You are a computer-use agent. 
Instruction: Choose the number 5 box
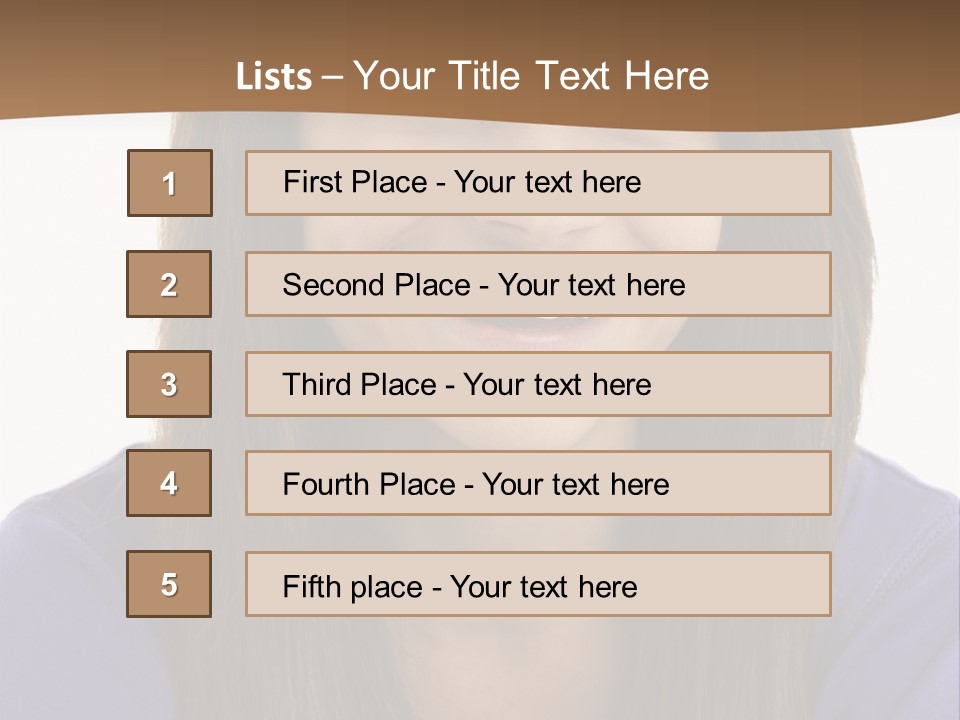[169, 585]
